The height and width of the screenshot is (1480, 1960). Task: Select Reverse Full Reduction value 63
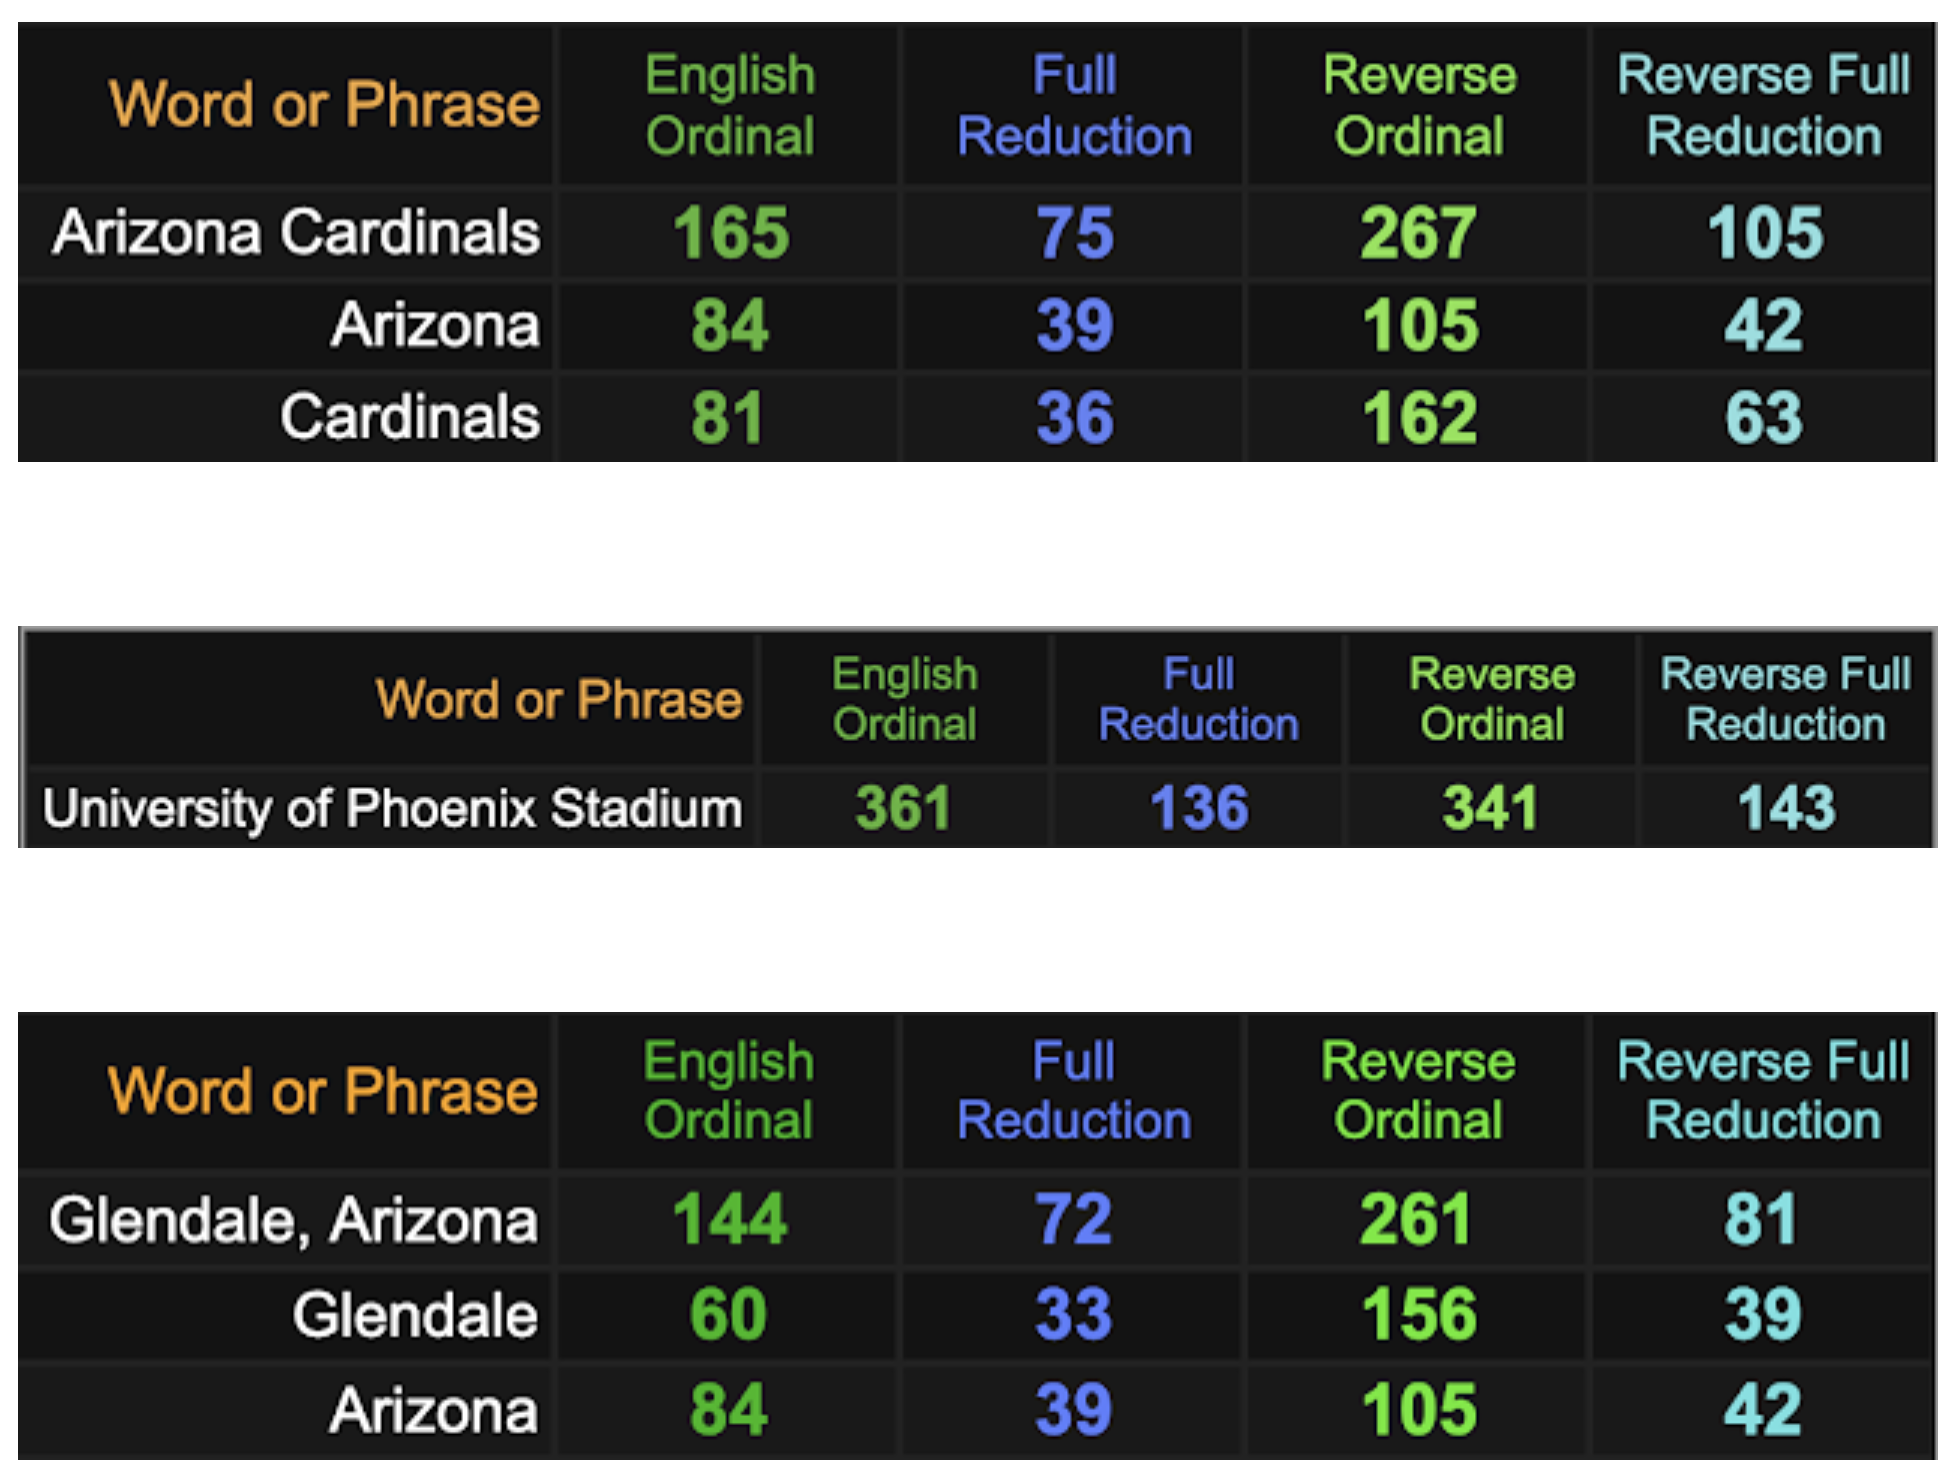point(1764,417)
